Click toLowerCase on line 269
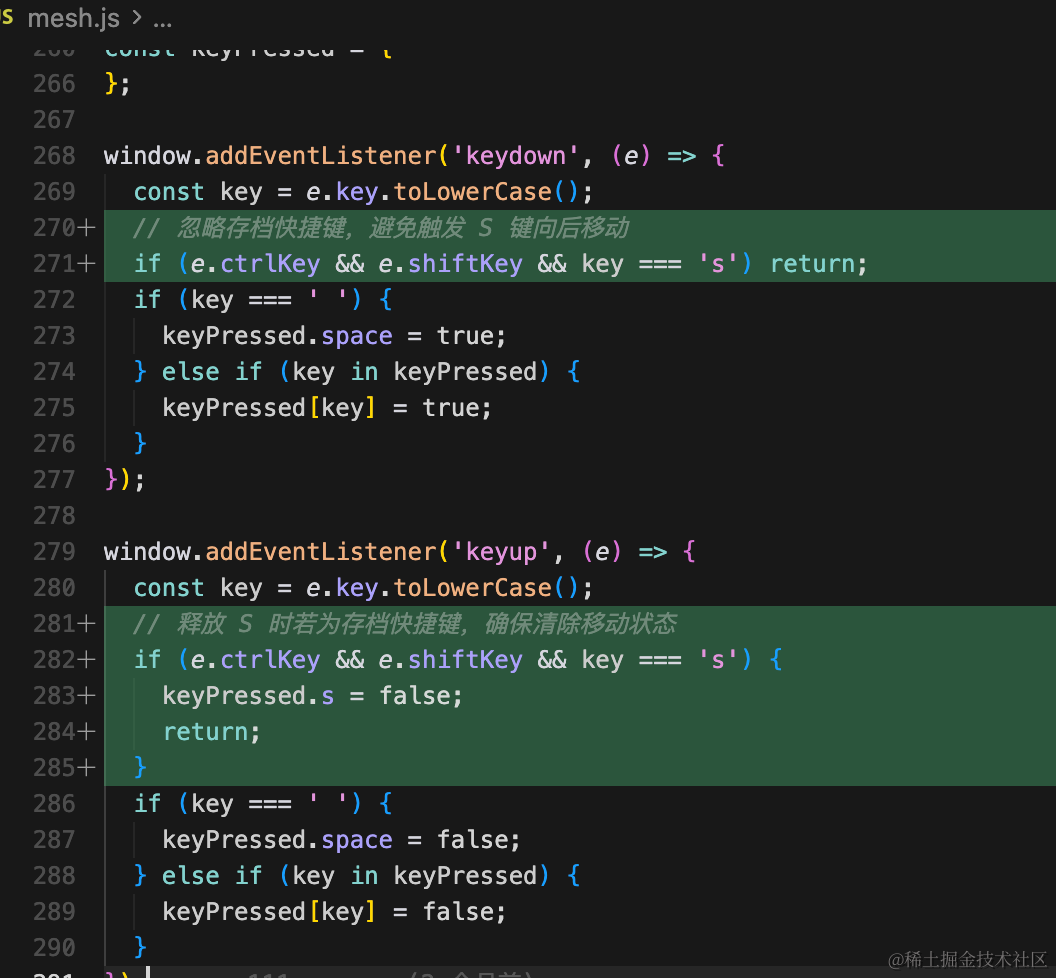The image size is (1056, 978). pos(472,192)
